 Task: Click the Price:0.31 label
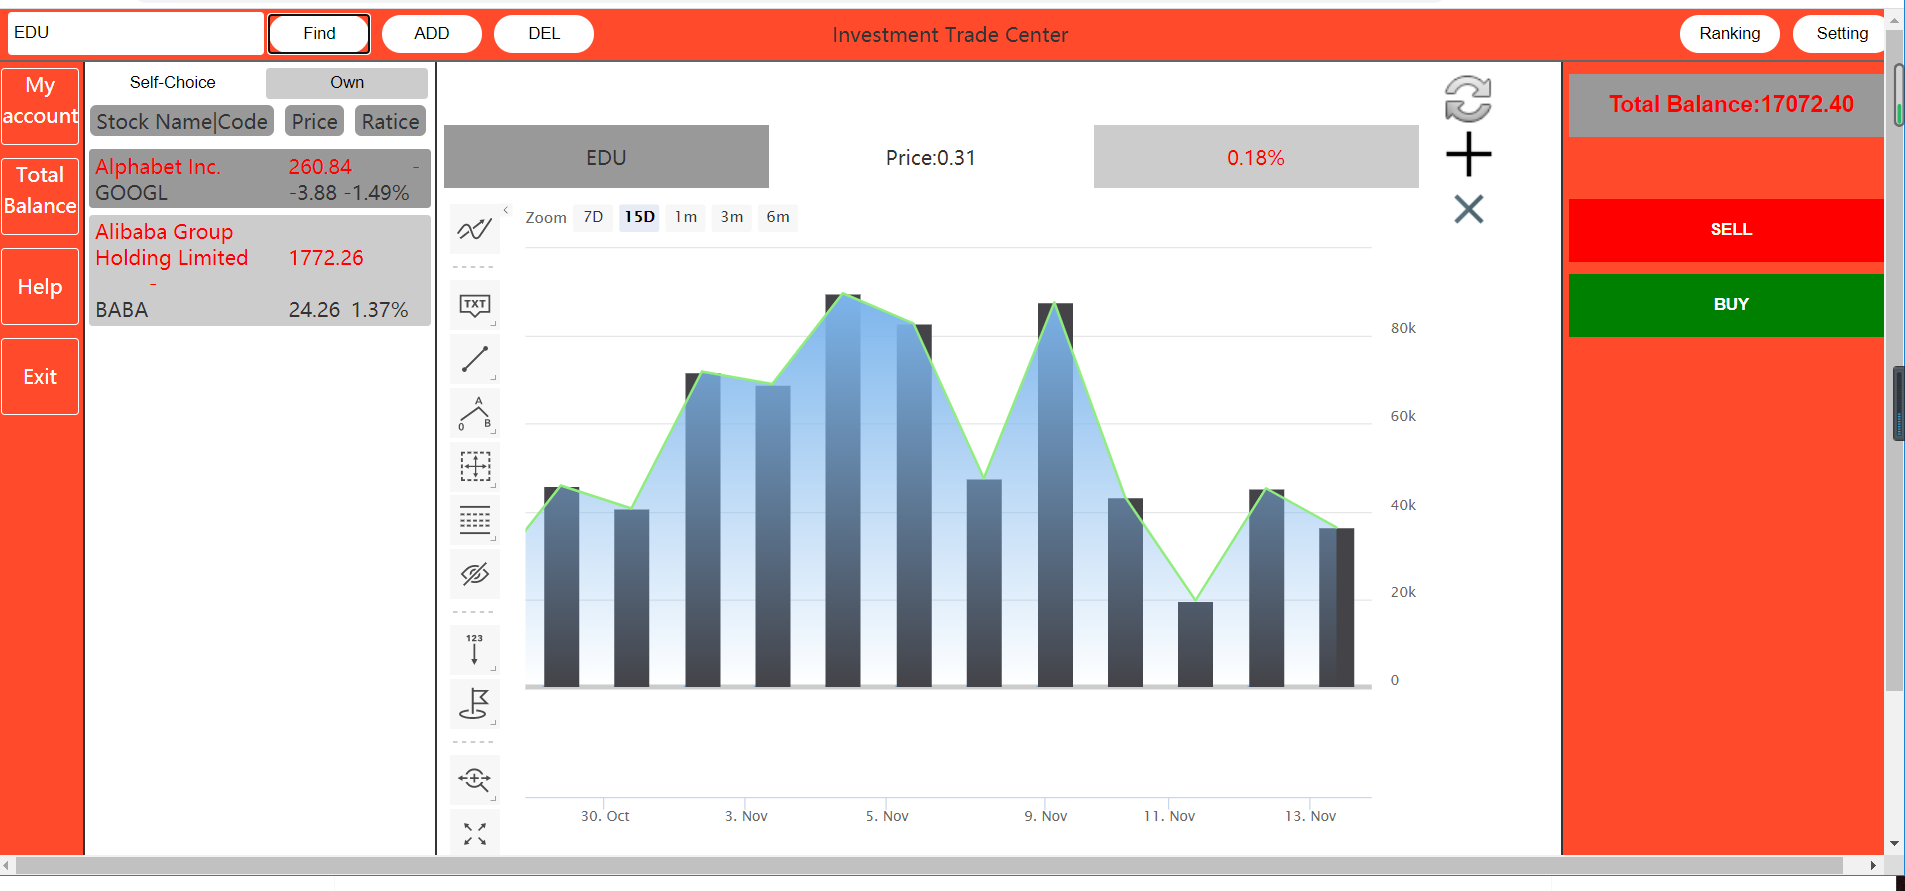931,157
